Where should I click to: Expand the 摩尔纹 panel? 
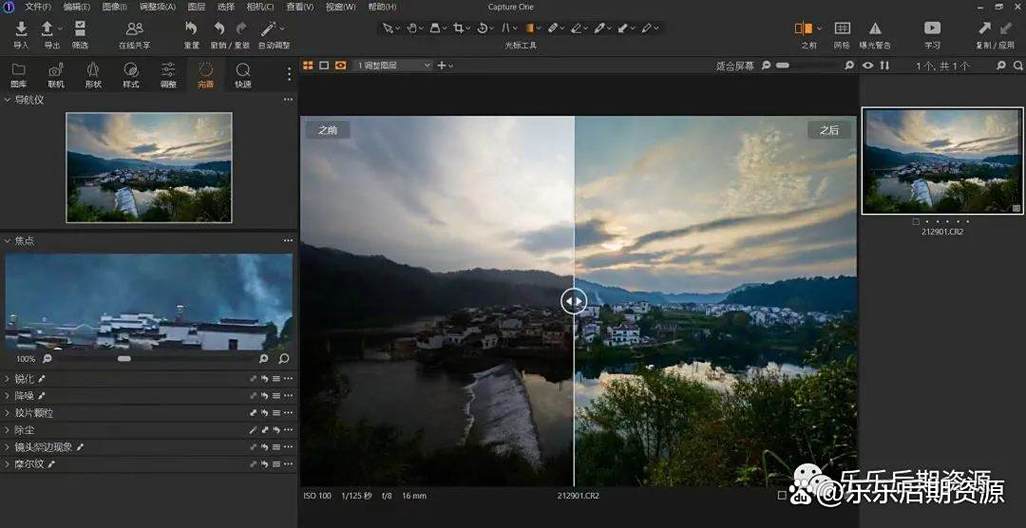[7, 464]
